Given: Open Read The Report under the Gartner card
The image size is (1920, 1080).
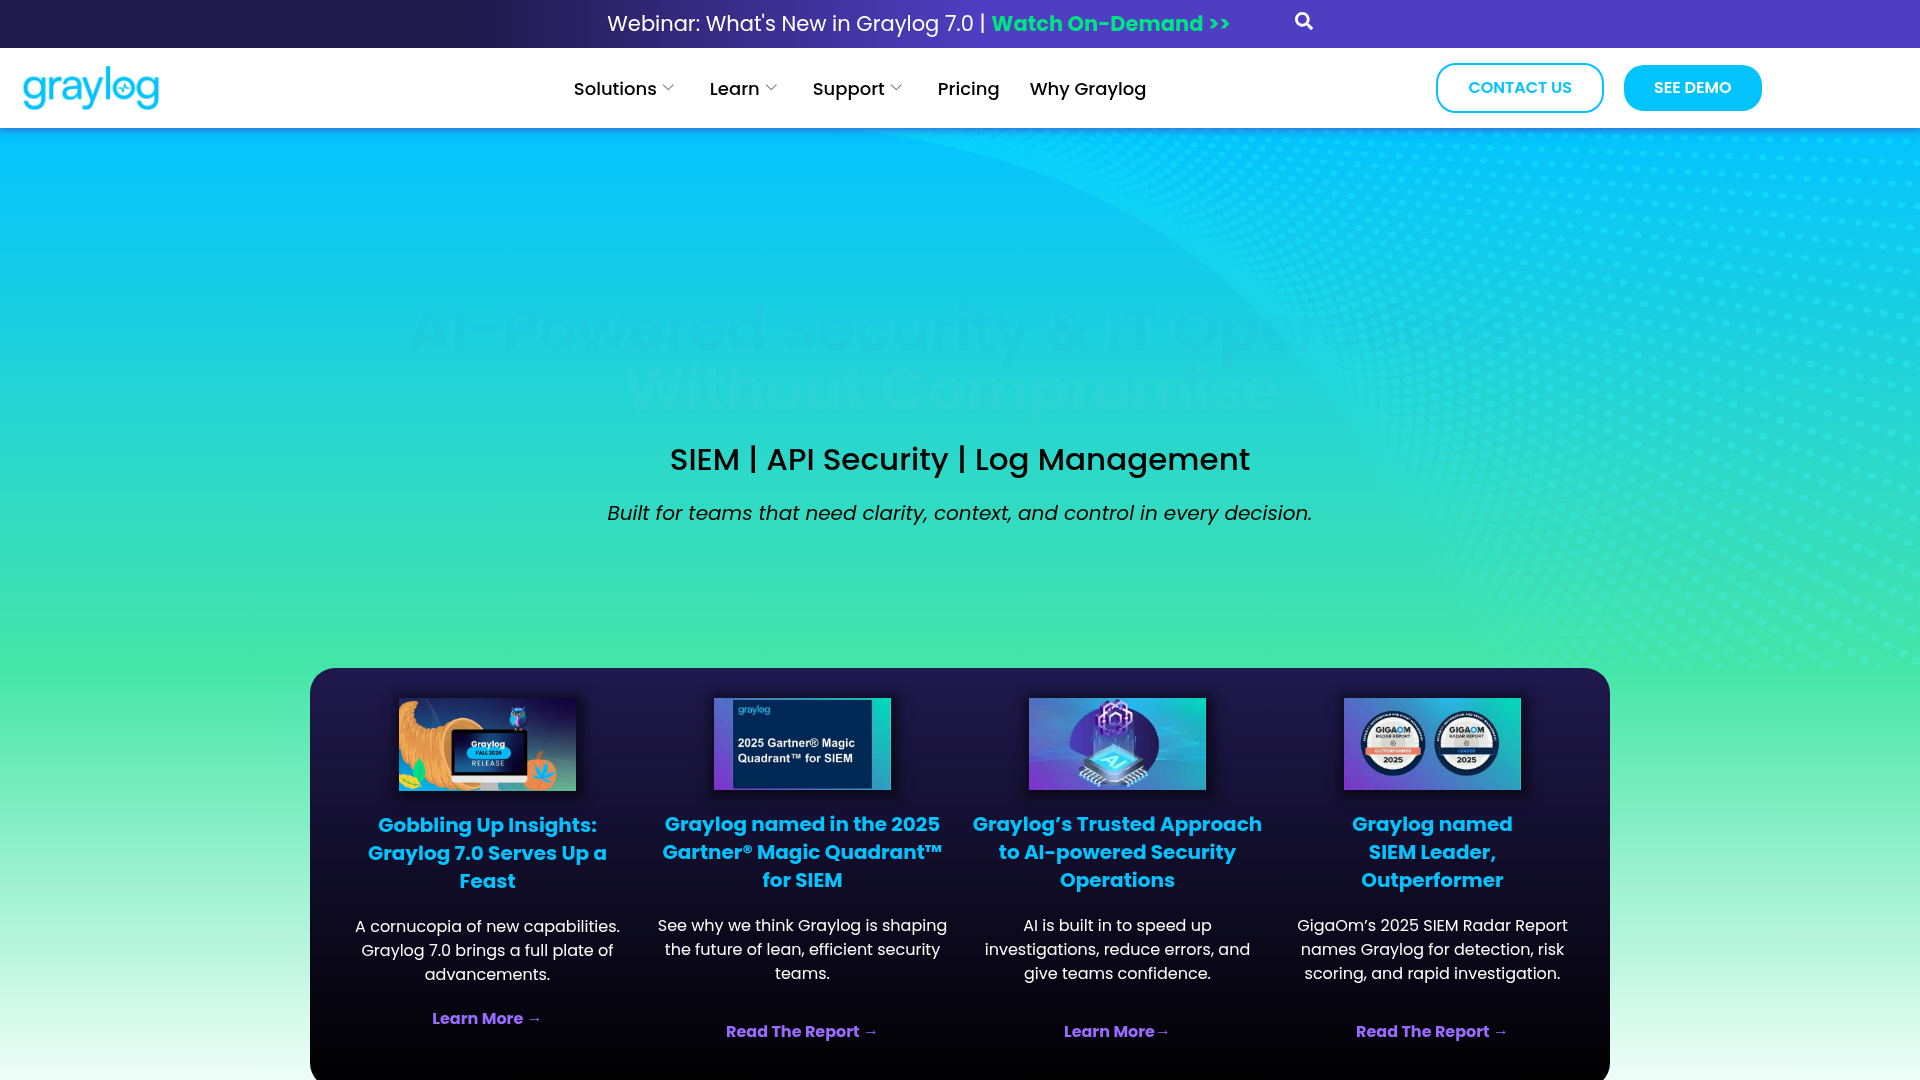Looking at the screenshot, I should (x=801, y=1031).
